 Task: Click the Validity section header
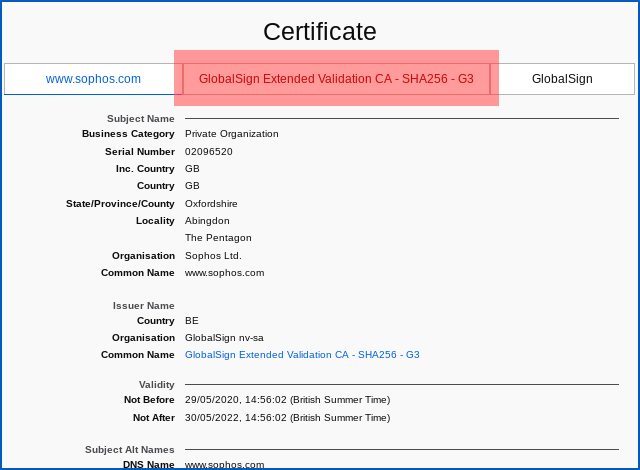coord(156,385)
